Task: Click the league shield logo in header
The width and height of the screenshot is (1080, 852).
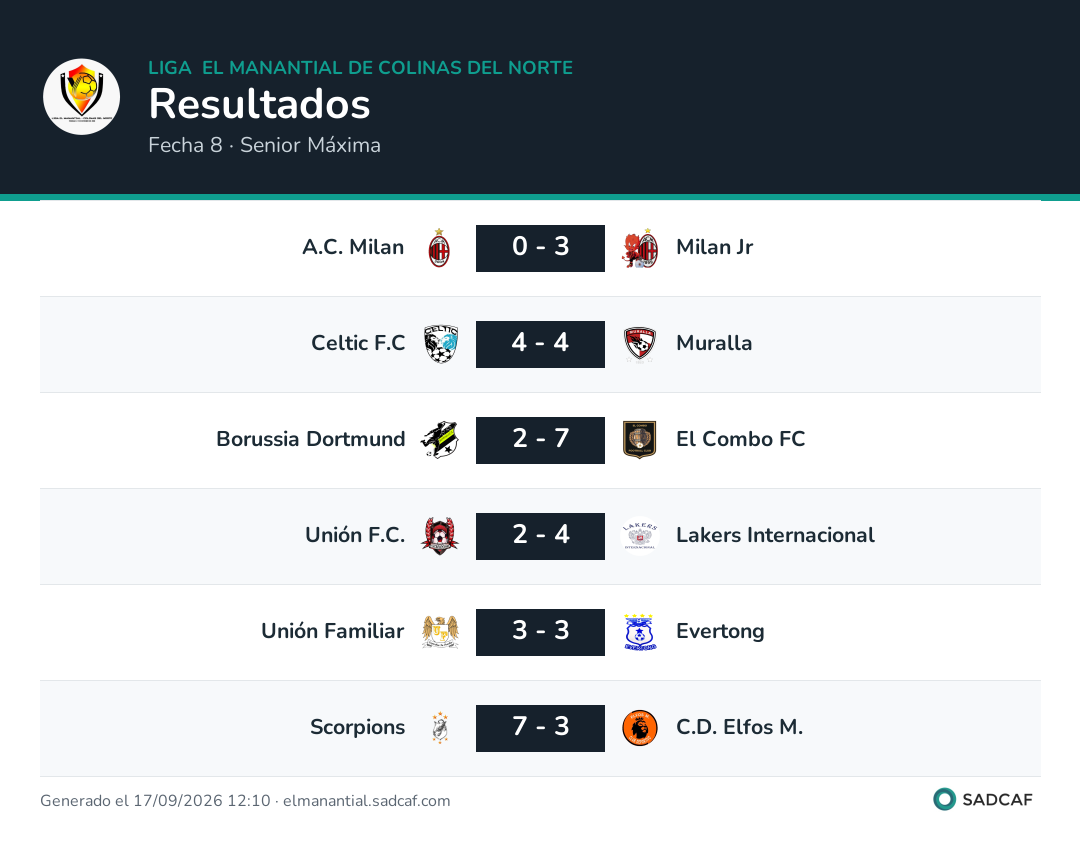Action: tap(81, 96)
